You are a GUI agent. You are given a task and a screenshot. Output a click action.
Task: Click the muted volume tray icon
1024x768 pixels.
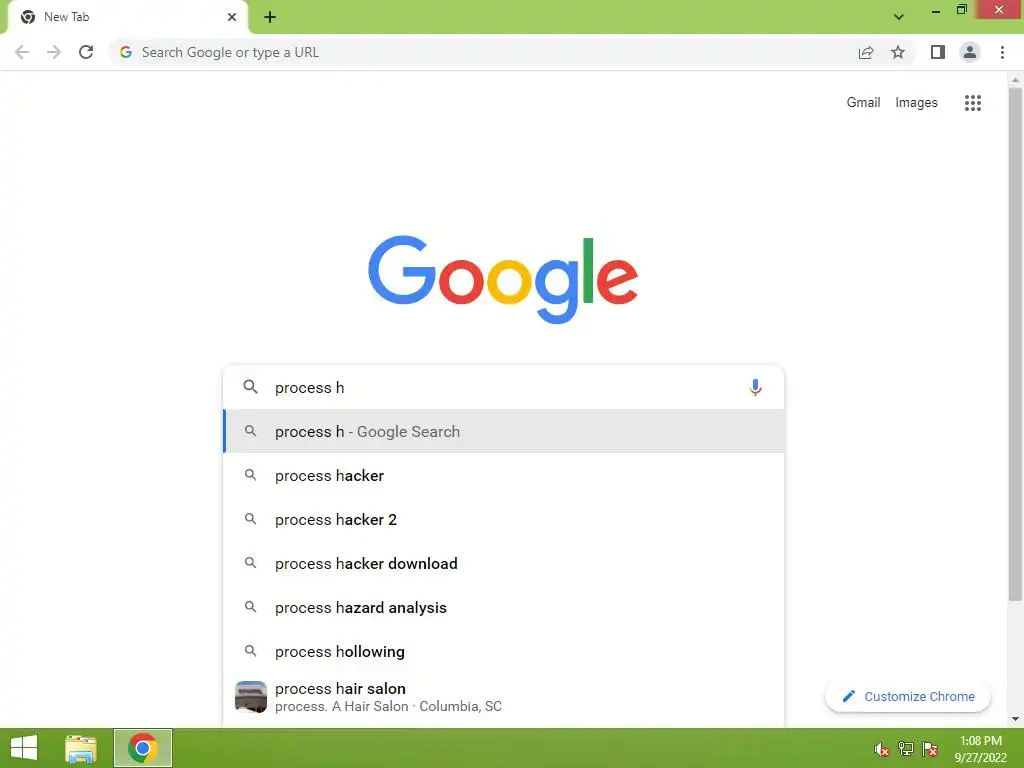pos(881,749)
